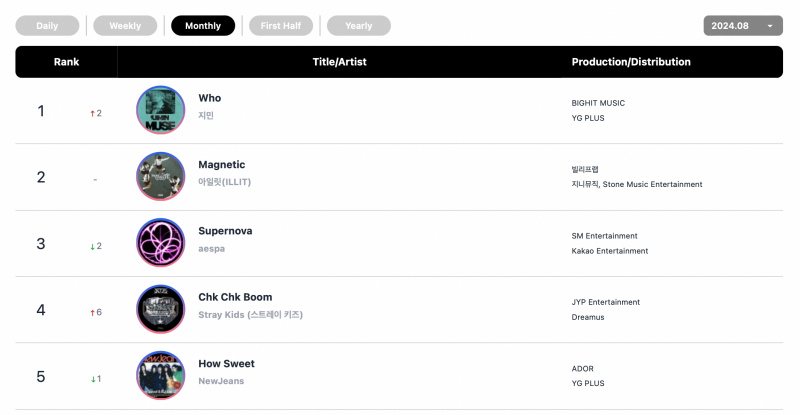Switch to the First Half chart tab
The width and height of the screenshot is (800, 415).
point(281,26)
